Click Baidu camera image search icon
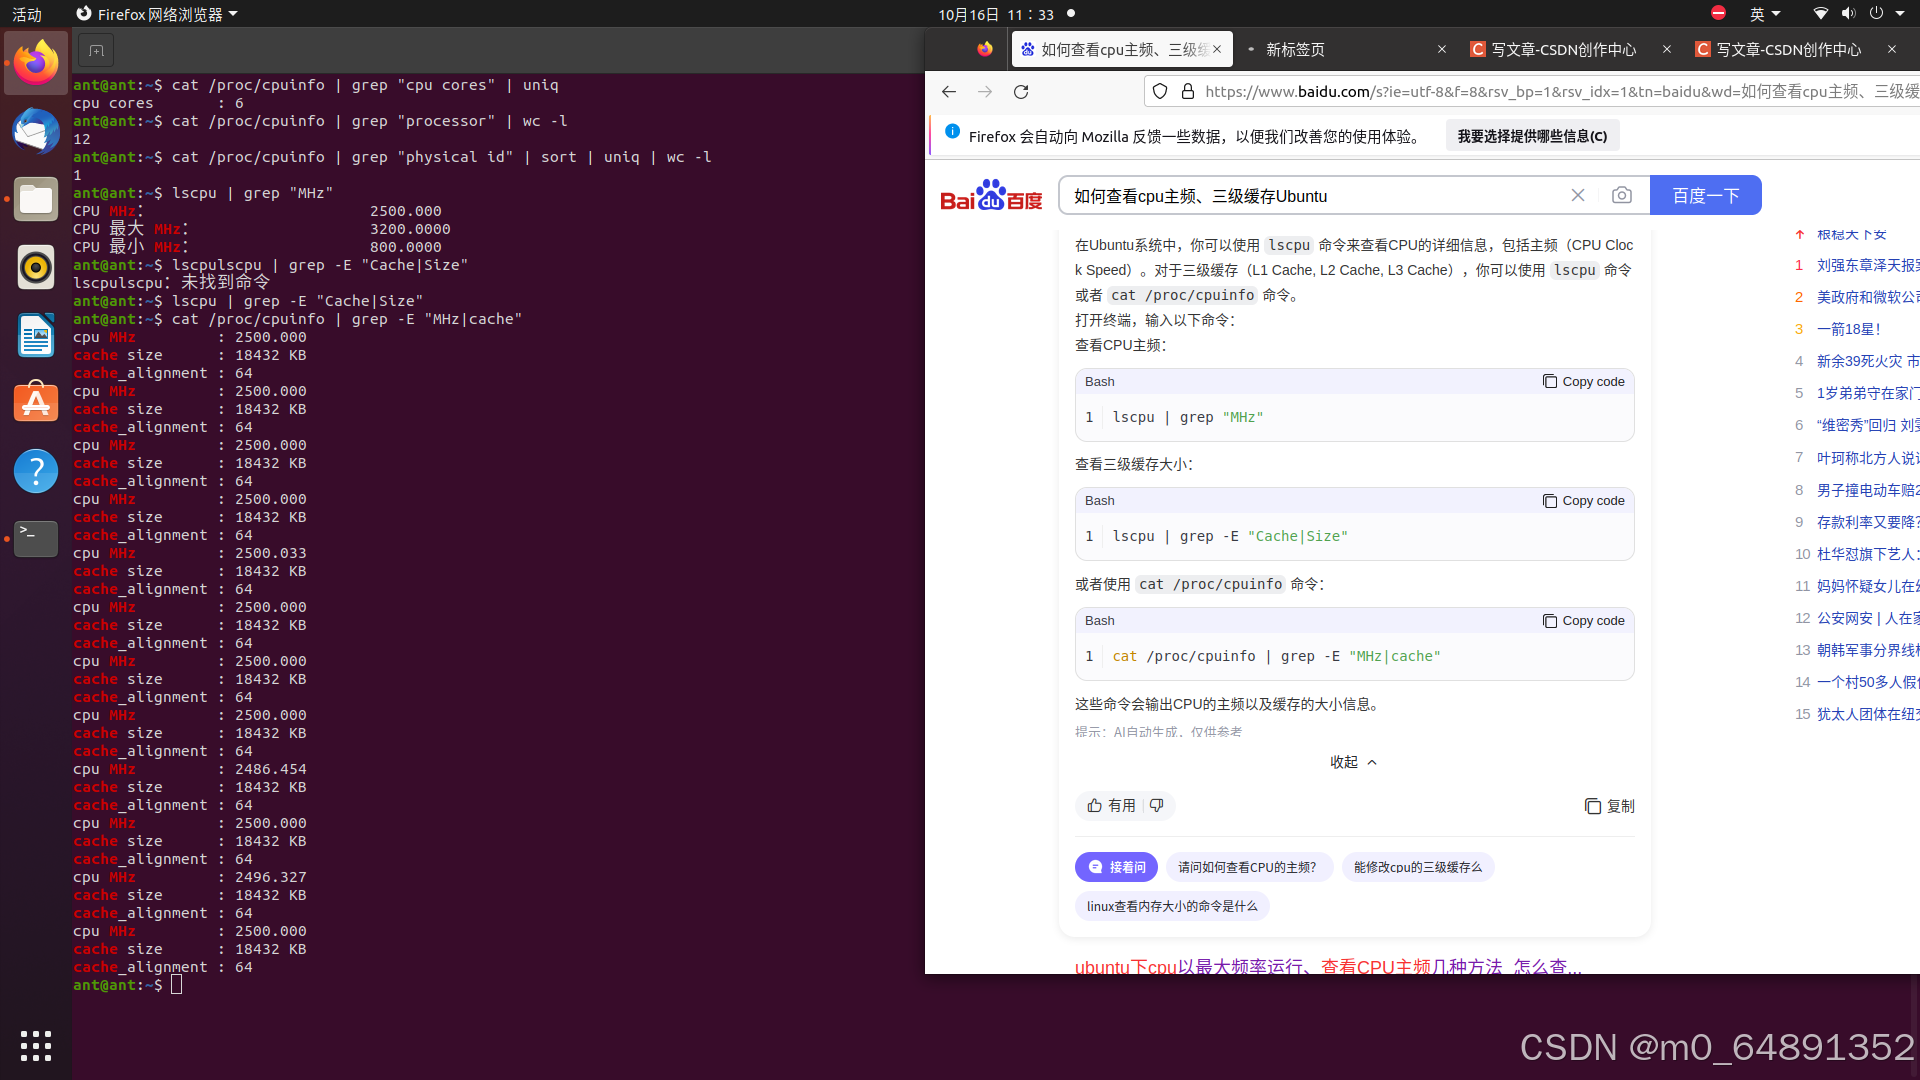The width and height of the screenshot is (1920, 1080). (x=1621, y=196)
